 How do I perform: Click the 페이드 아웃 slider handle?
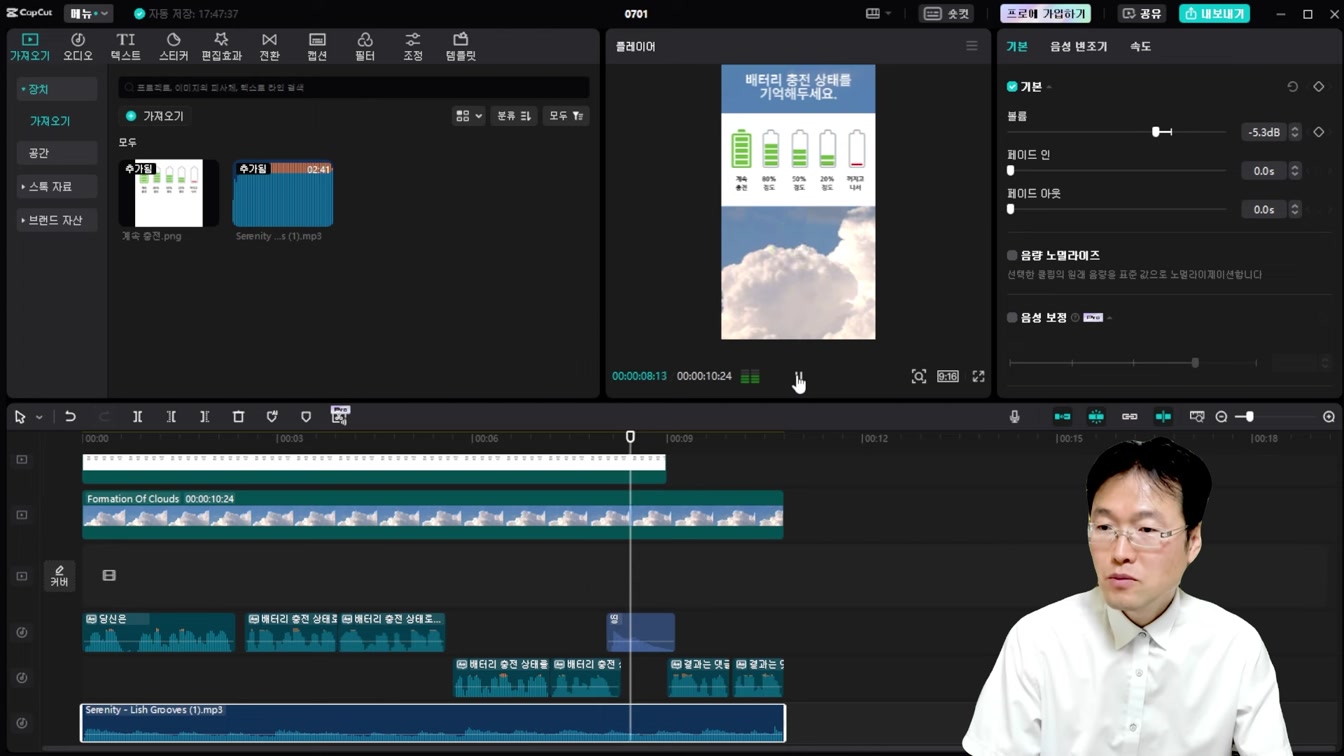click(1010, 209)
